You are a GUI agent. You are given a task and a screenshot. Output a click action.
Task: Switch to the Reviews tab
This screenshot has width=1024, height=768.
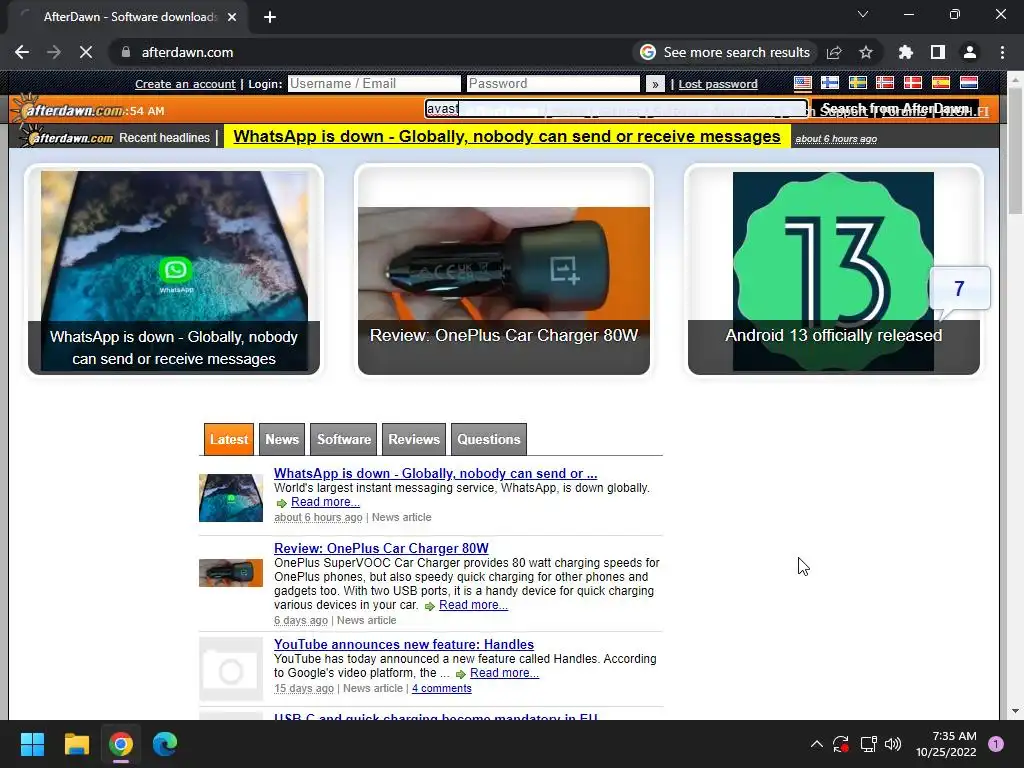click(x=414, y=440)
